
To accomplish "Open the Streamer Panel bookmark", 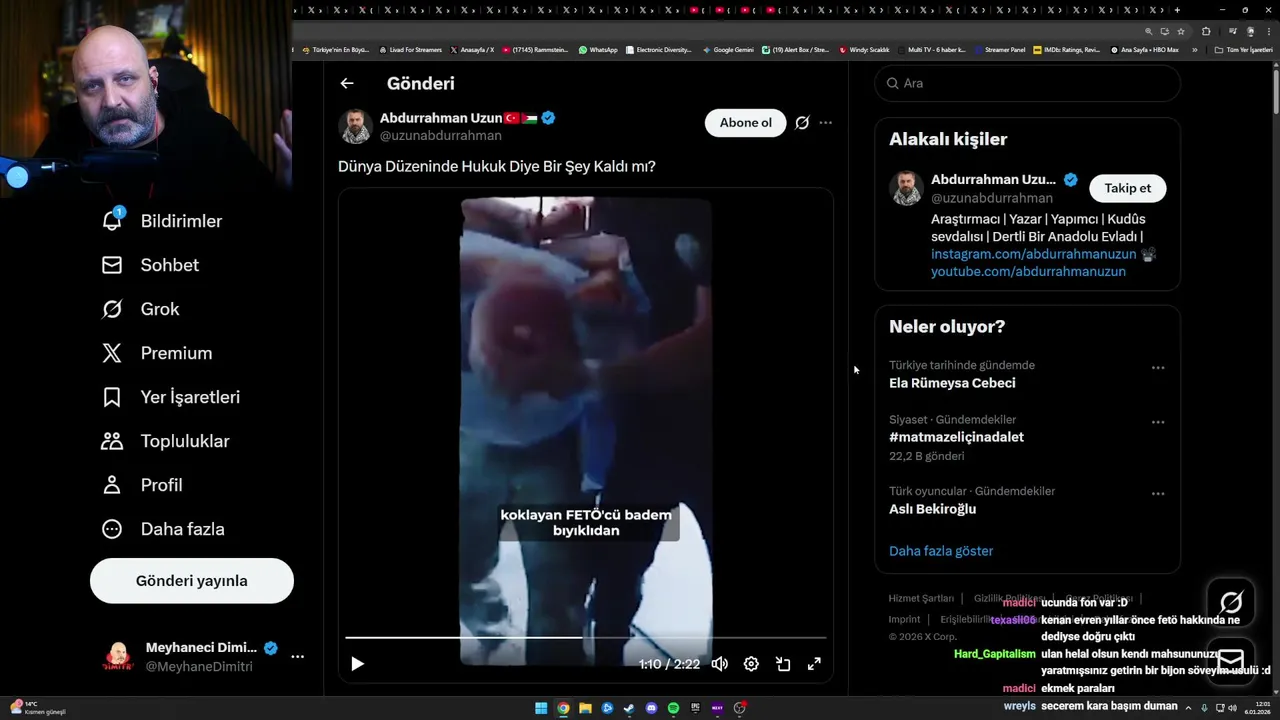I will [x=1000, y=49].
